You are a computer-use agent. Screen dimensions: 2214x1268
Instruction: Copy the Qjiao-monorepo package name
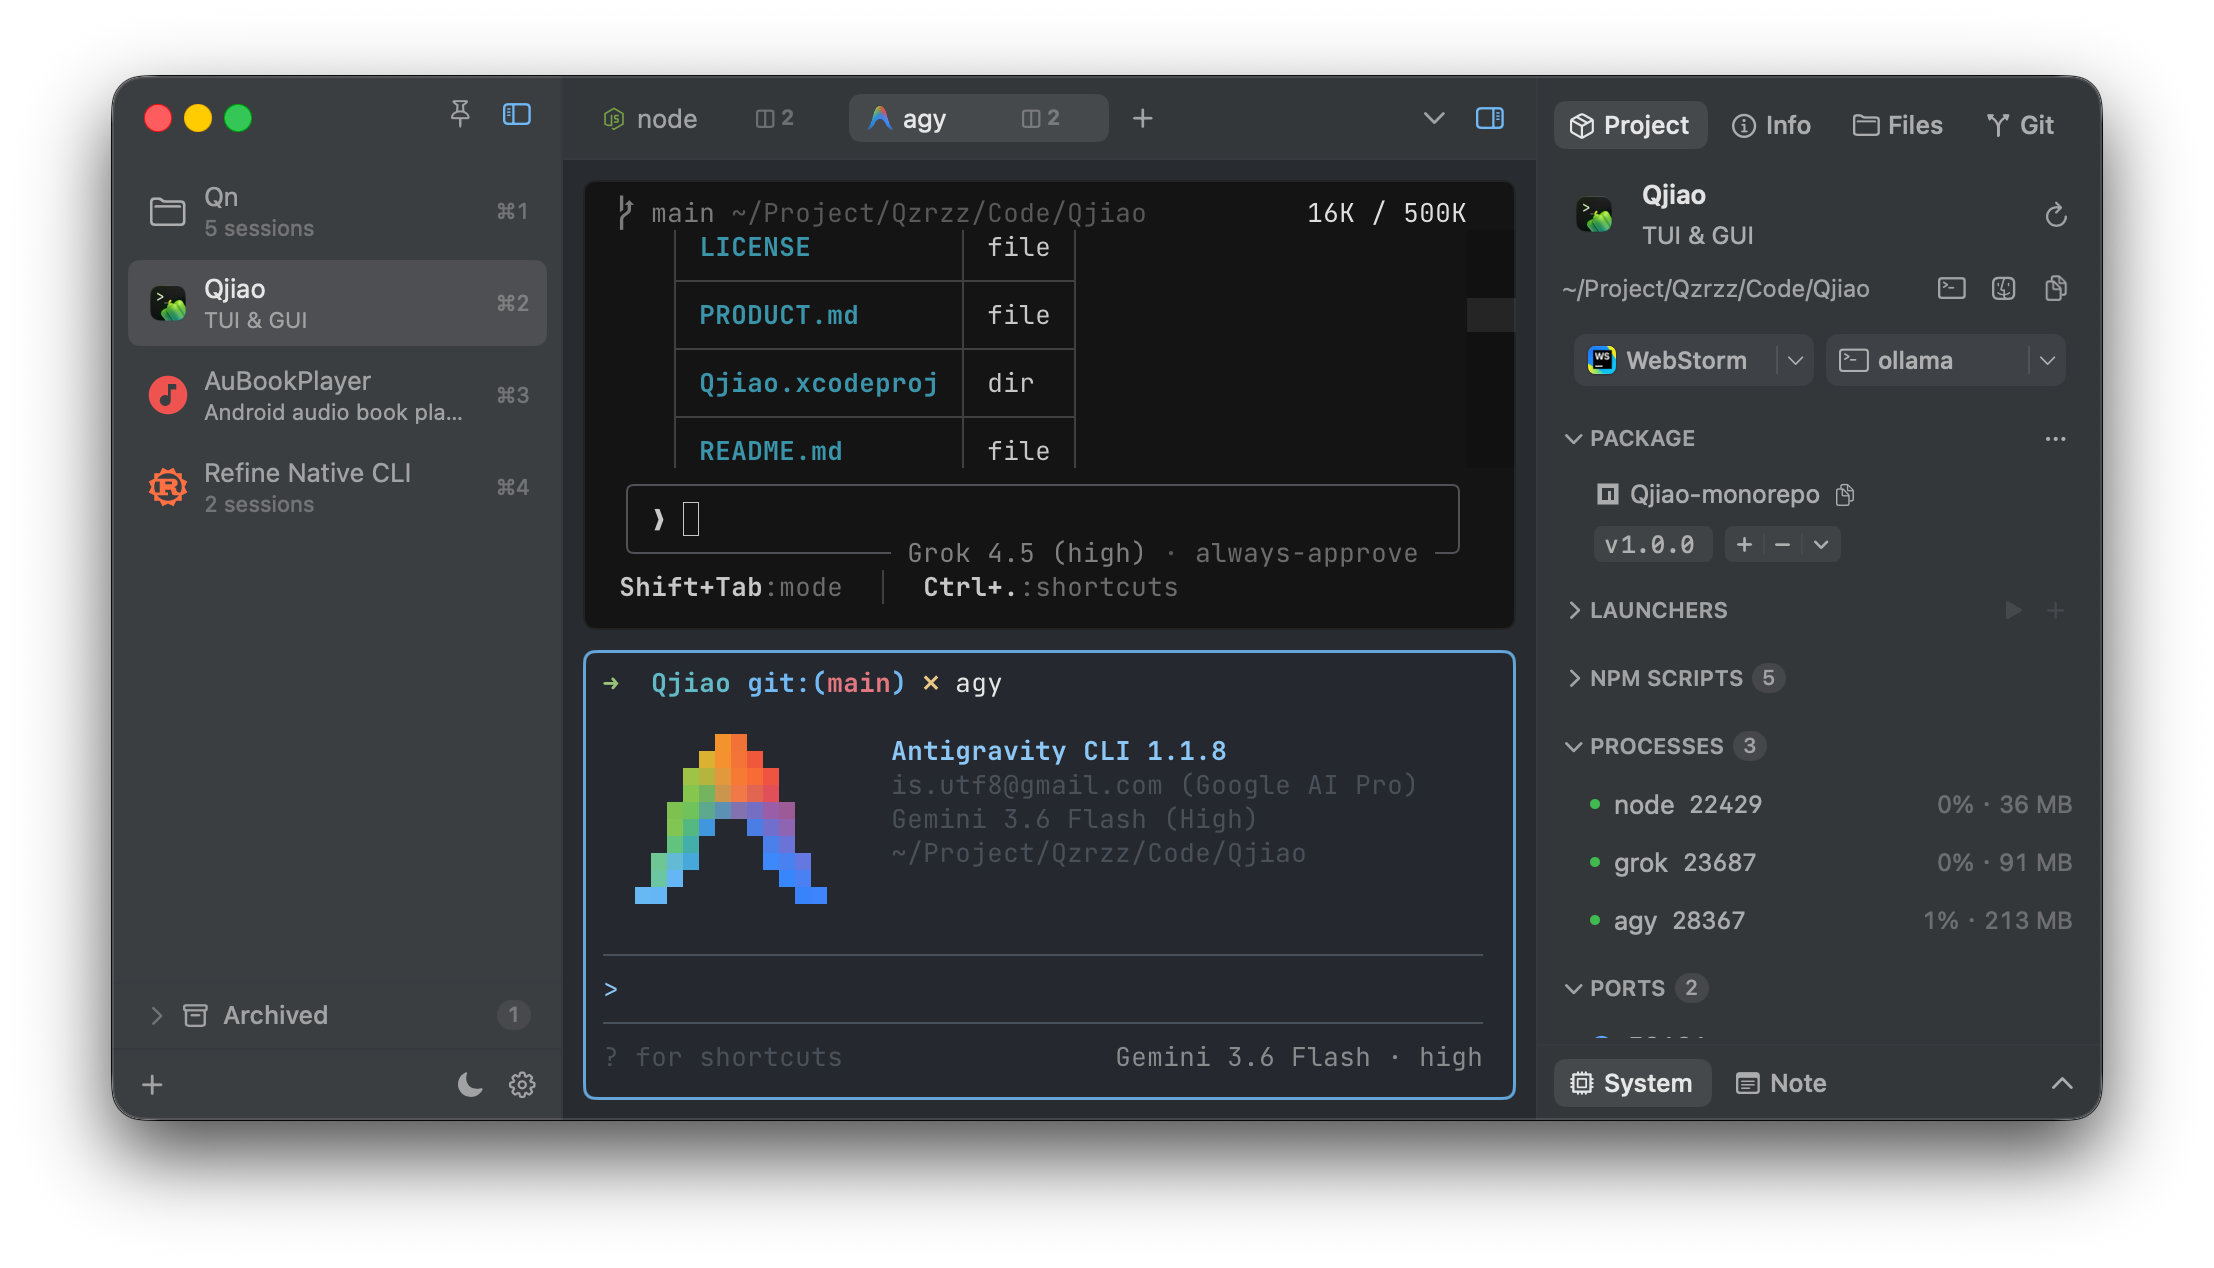1845,494
